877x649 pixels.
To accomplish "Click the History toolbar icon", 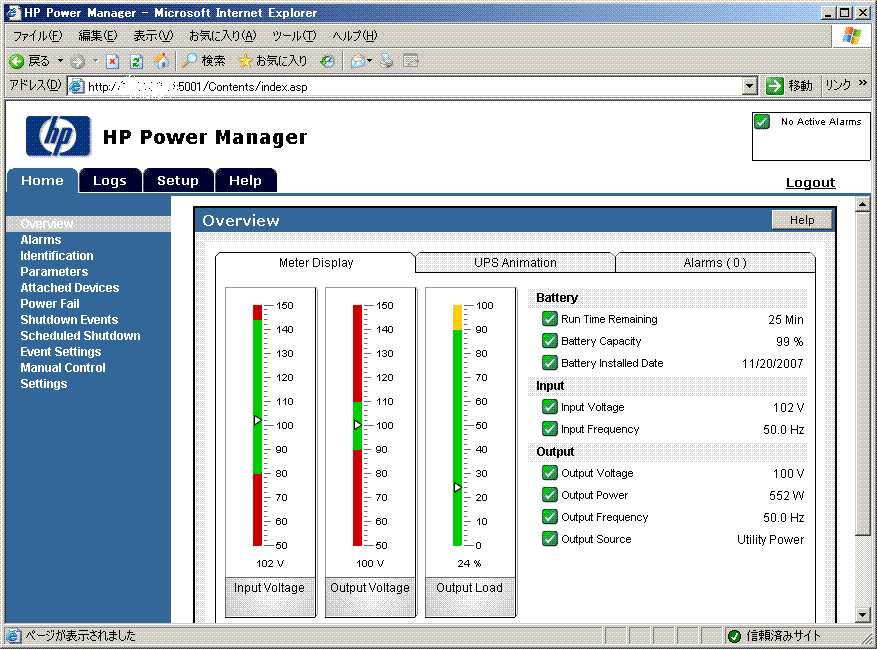I will coord(327,61).
